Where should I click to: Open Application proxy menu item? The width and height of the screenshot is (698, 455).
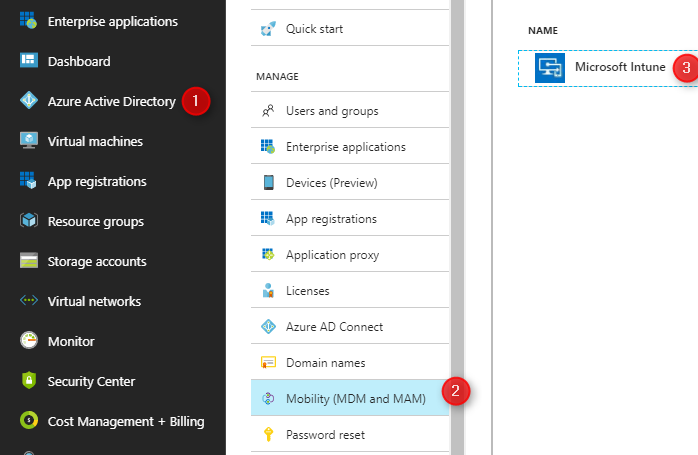(350, 255)
